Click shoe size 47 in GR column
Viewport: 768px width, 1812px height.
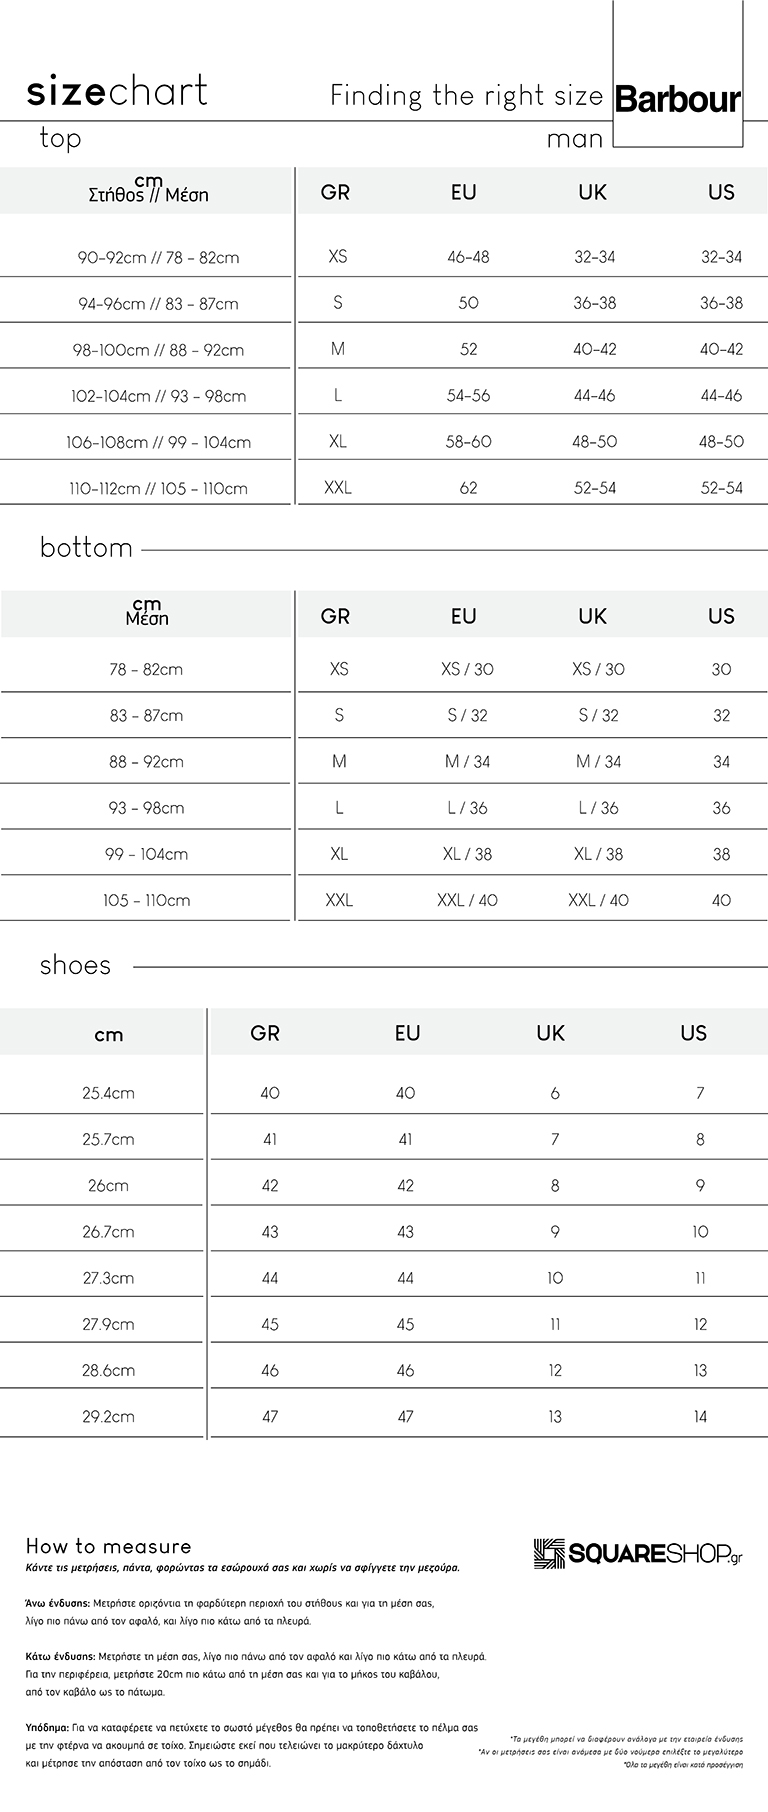[270, 1417]
